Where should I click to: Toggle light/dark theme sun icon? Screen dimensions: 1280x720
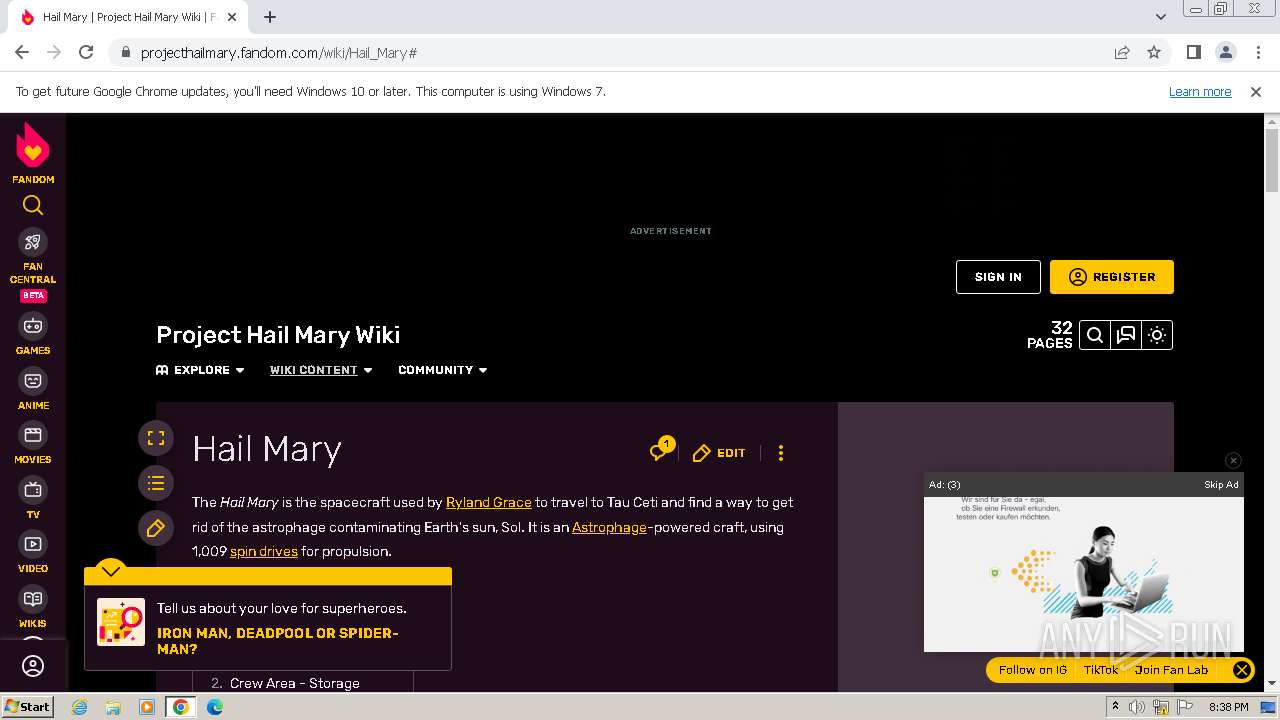pos(1157,335)
